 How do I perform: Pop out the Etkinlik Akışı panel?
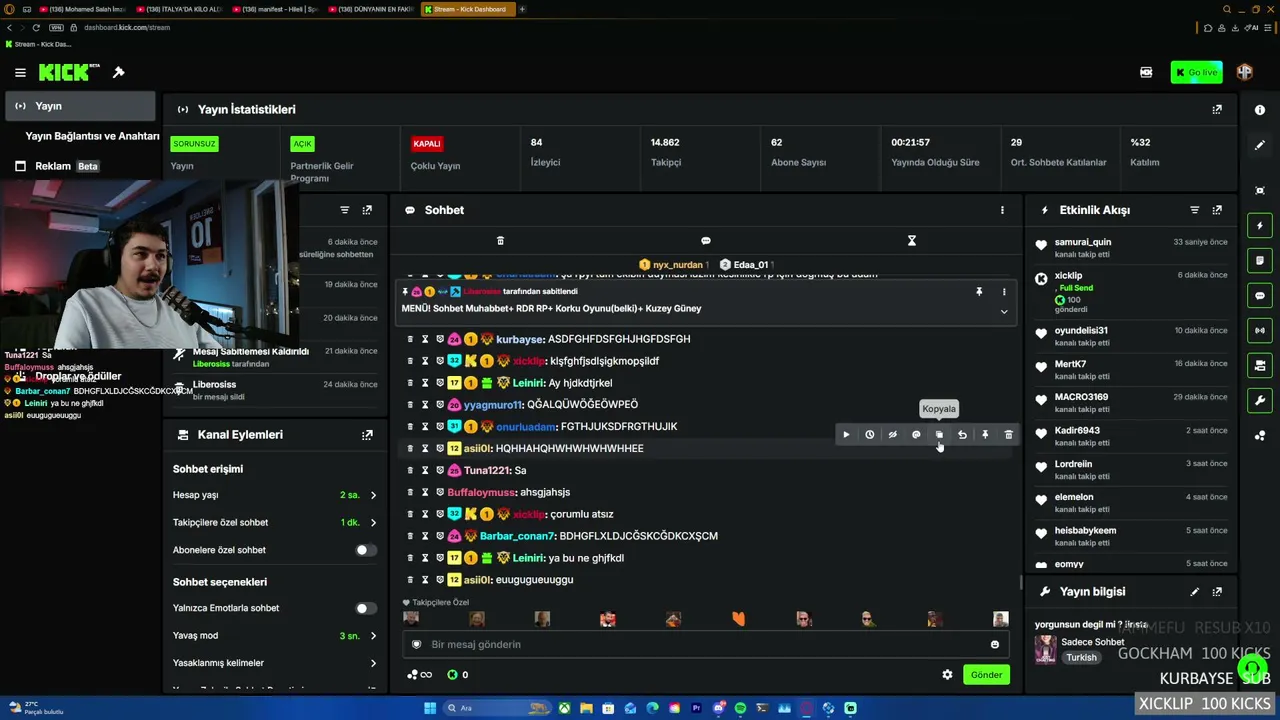1217,210
